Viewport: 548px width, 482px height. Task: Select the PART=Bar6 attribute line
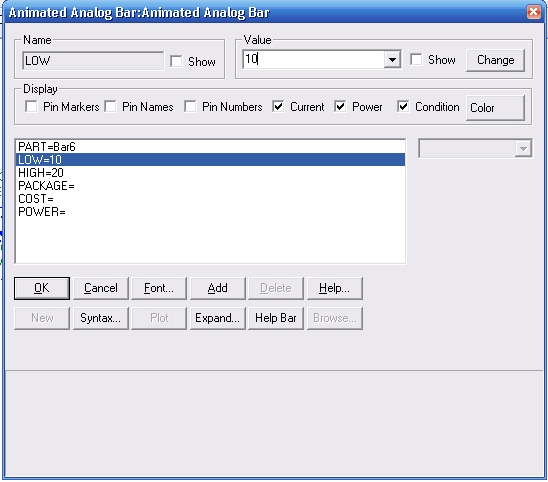pos(210,147)
